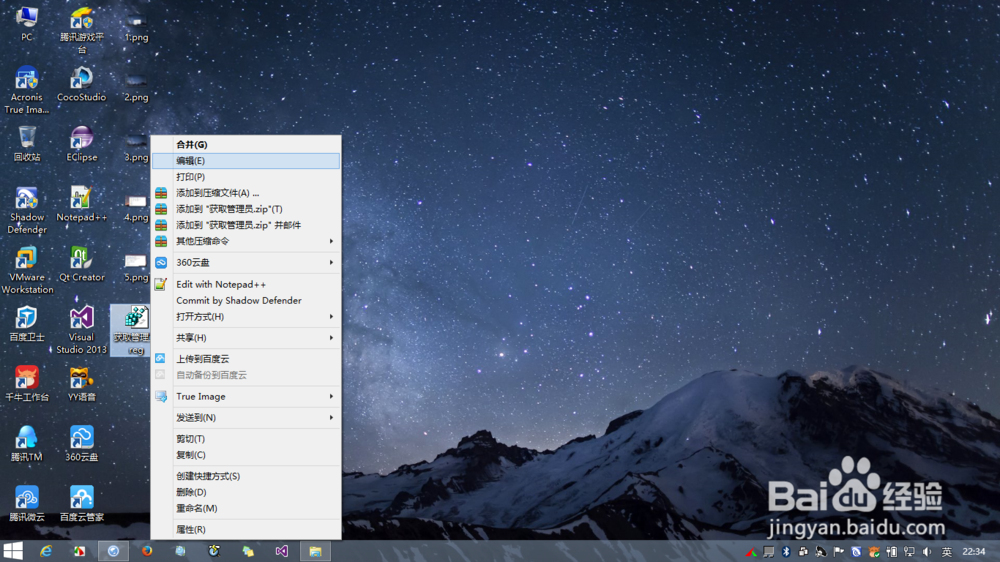1000x562 pixels.
Task: Select Acronis True Image desktop icon
Action: coord(27,90)
